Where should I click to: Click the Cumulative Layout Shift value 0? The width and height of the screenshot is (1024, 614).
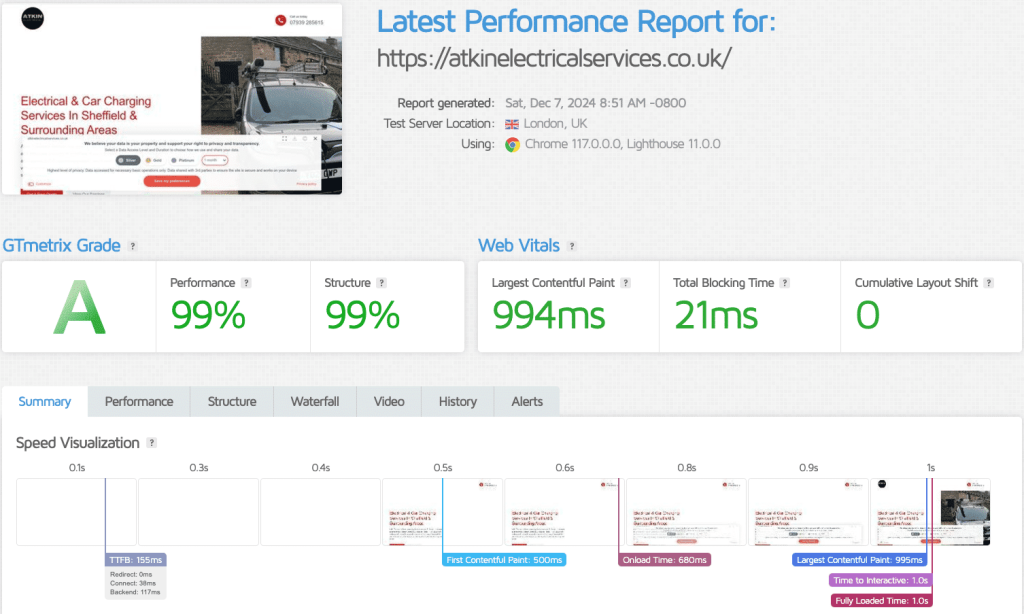[x=868, y=315]
